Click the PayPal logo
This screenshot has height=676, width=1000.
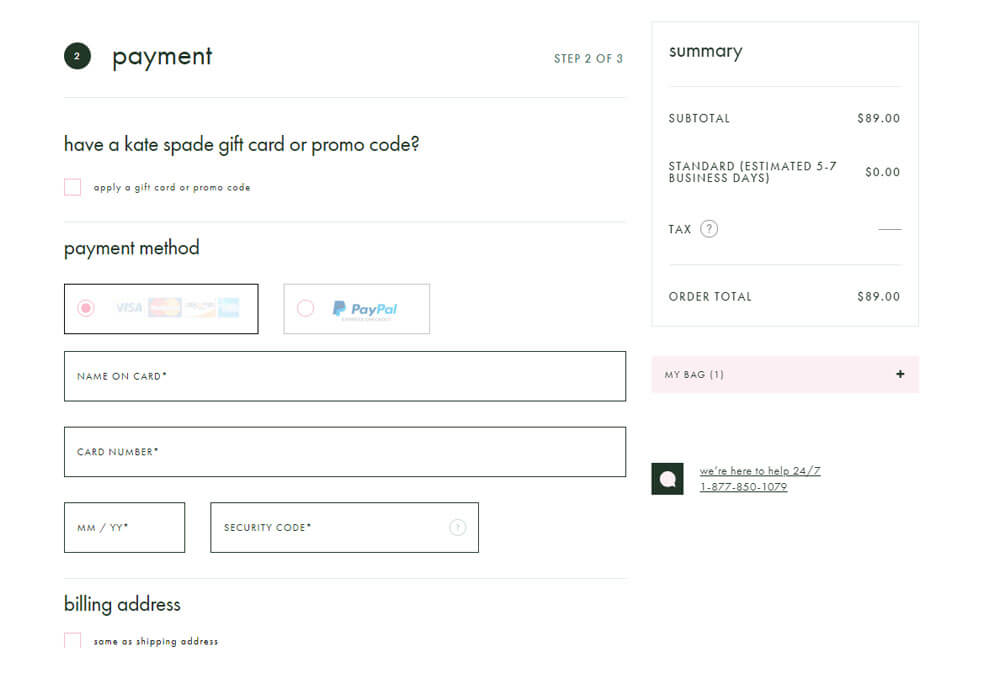pos(365,309)
